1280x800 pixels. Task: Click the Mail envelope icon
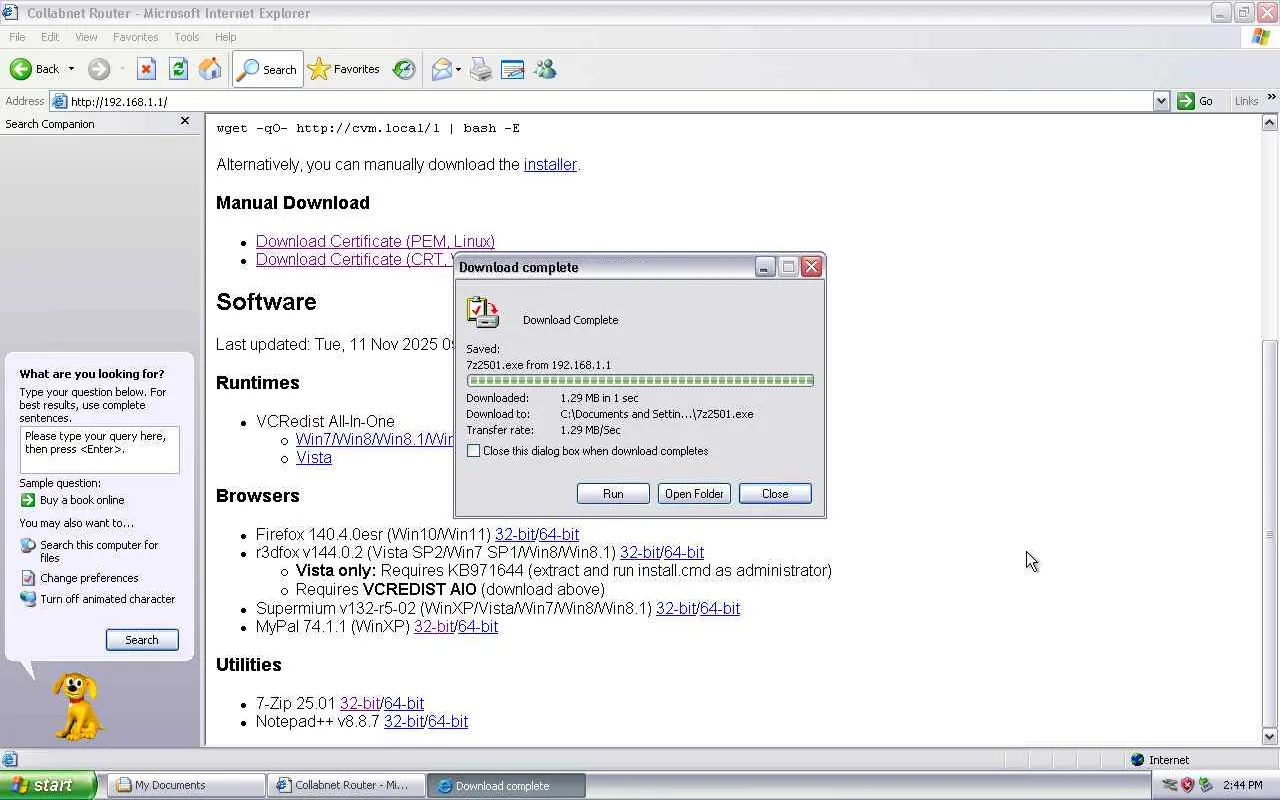point(441,69)
